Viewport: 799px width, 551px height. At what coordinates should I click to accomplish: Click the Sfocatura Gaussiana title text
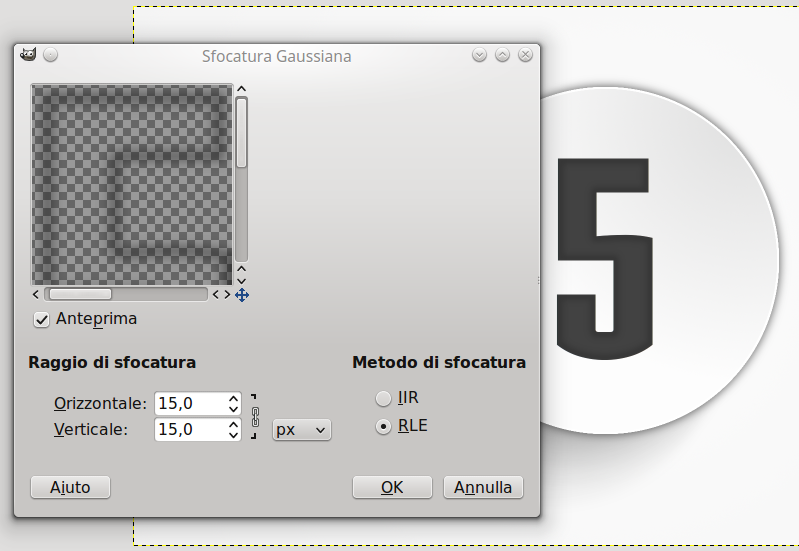tap(276, 56)
